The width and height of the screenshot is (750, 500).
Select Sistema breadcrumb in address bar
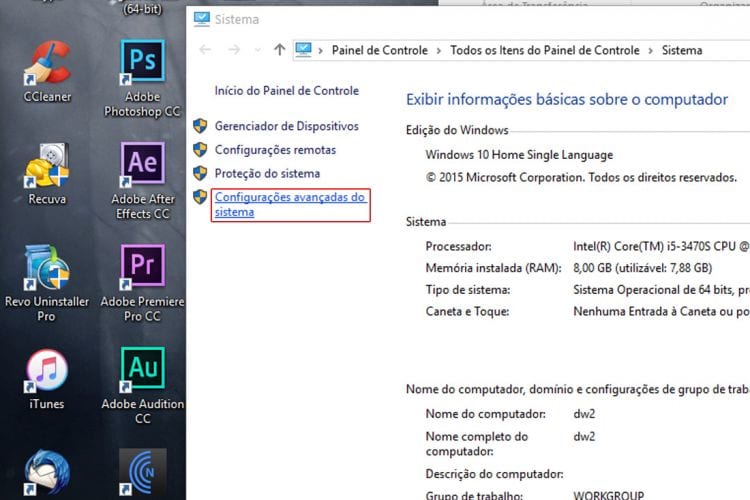(x=682, y=50)
